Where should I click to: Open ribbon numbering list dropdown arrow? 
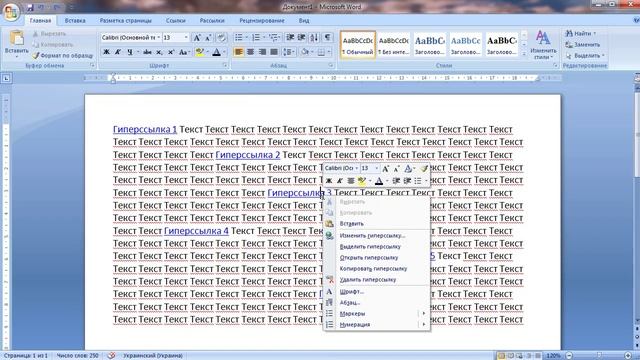tap(264, 38)
